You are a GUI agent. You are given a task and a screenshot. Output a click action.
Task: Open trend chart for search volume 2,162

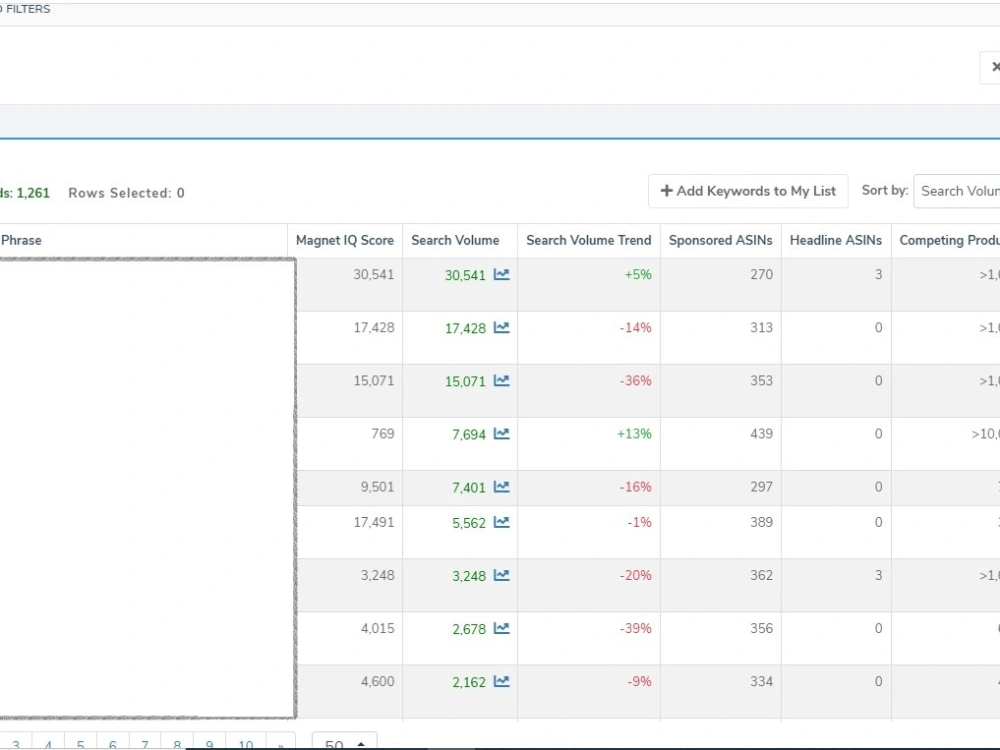coord(502,681)
